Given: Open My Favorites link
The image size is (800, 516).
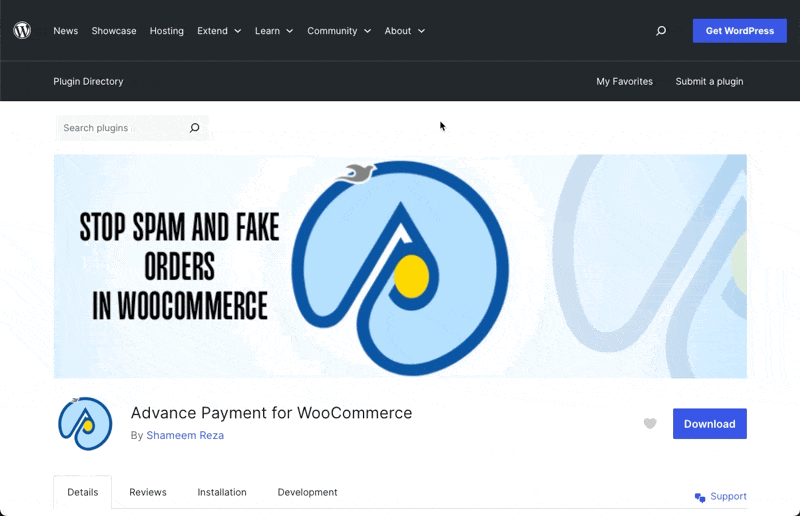Looking at the screenshot, I should pyautogui.click(x=624, y=81).
